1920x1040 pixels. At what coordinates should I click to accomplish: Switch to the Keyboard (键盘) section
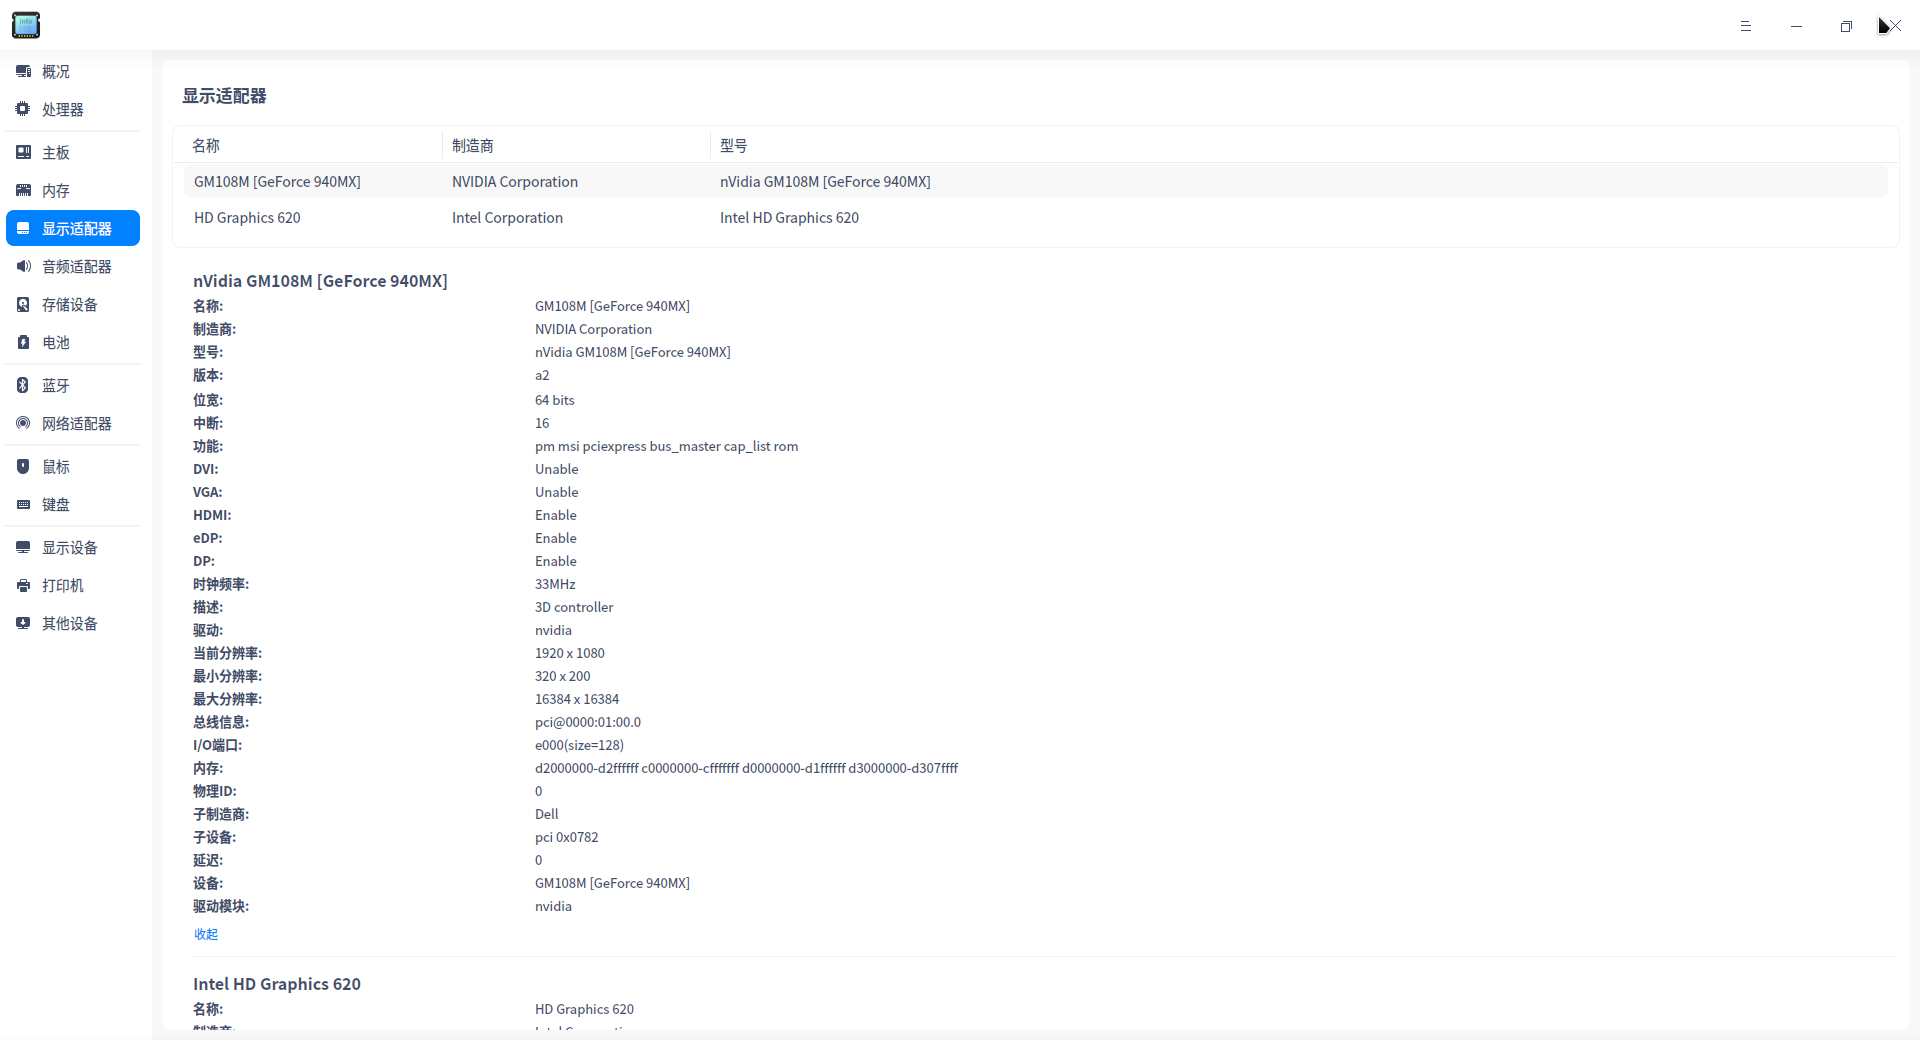pos(56,505)
